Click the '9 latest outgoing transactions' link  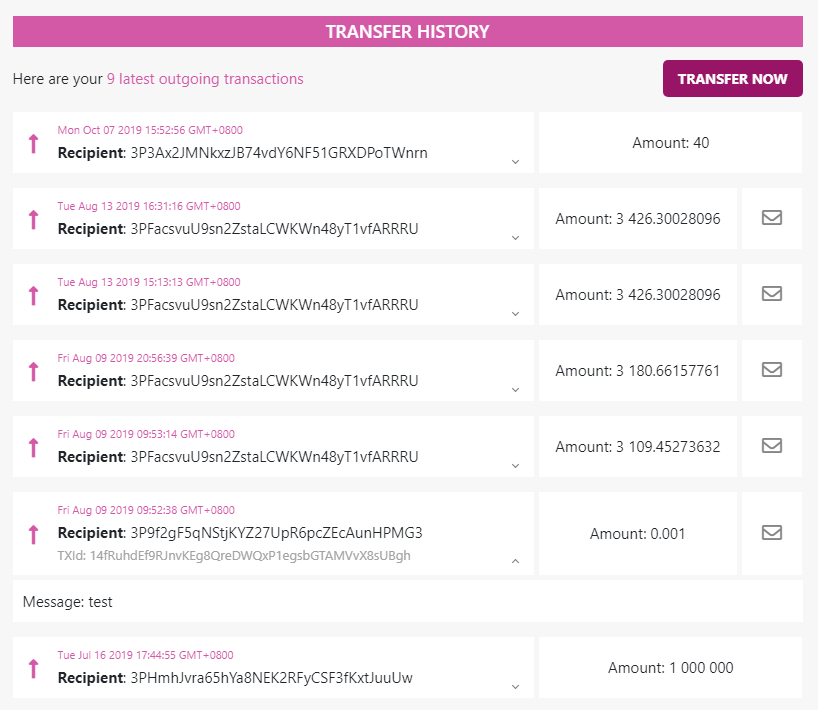coord(205,78)
